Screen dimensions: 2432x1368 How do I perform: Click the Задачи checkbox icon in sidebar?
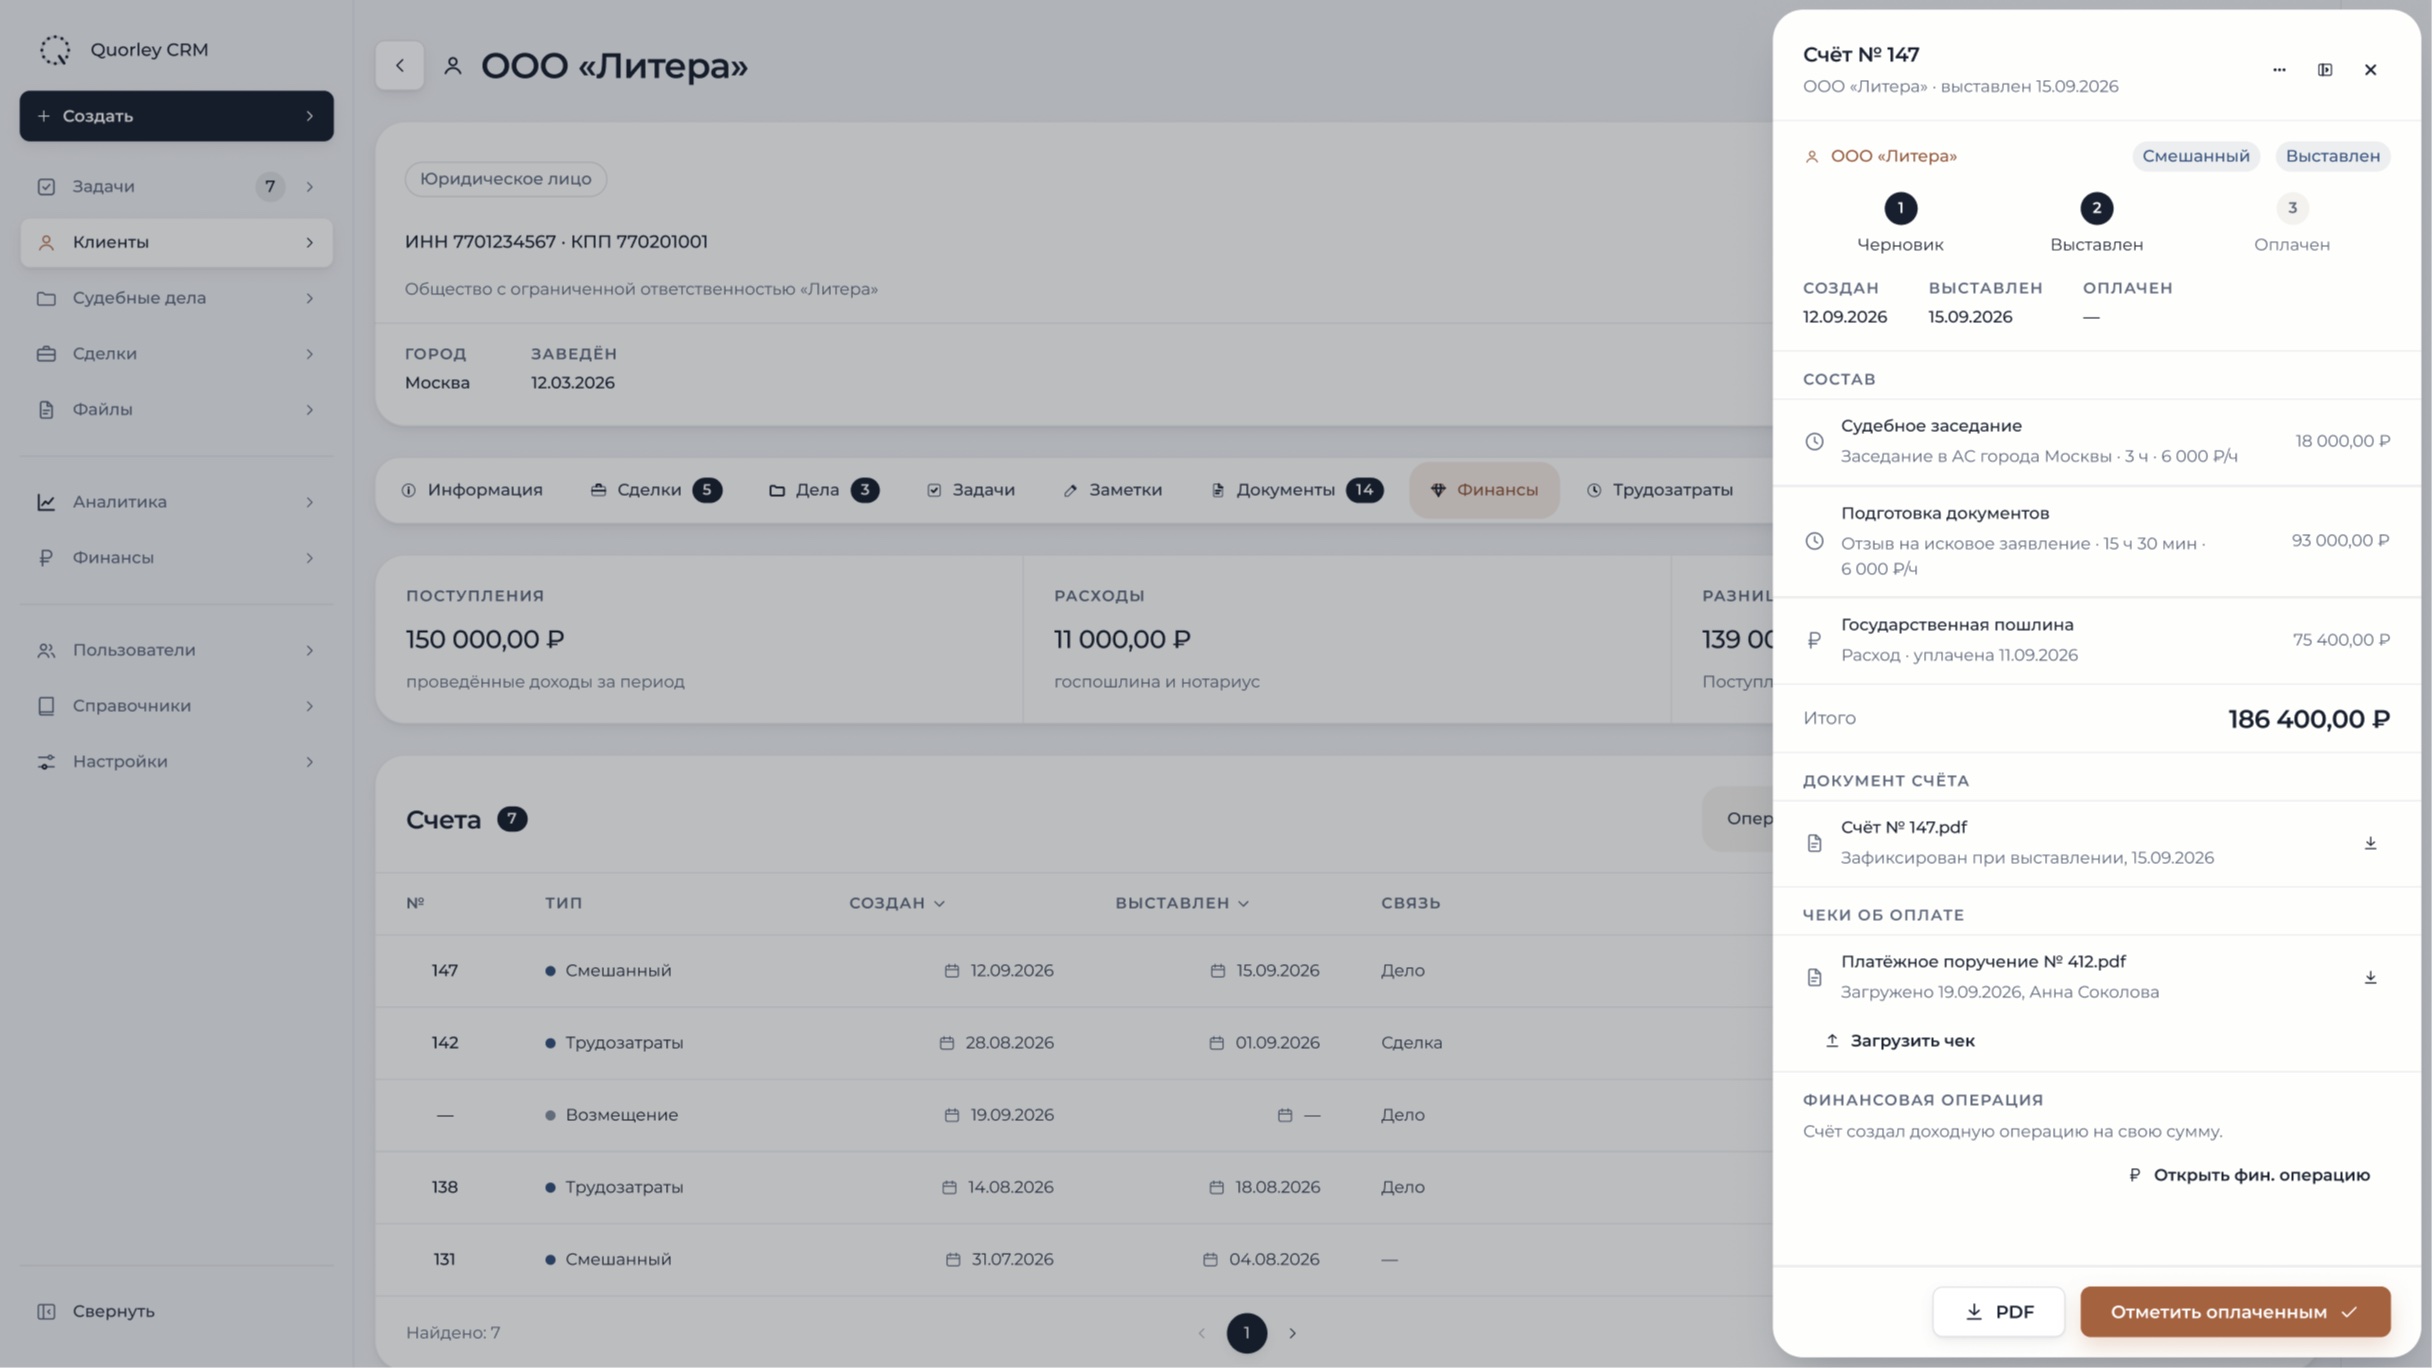point(46,187)
